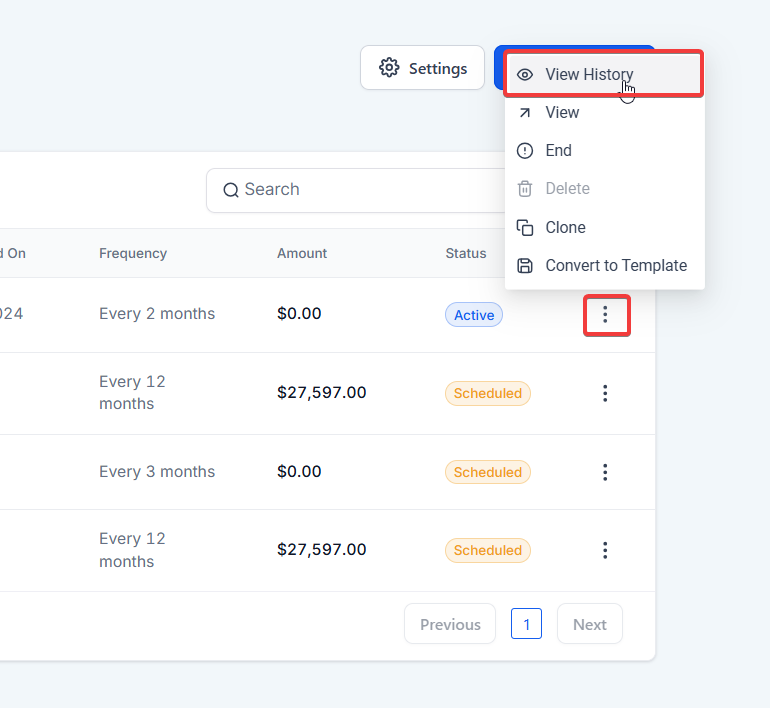Choose Convert to Template menu option
The image size is (770, 708).
point(616,266)
